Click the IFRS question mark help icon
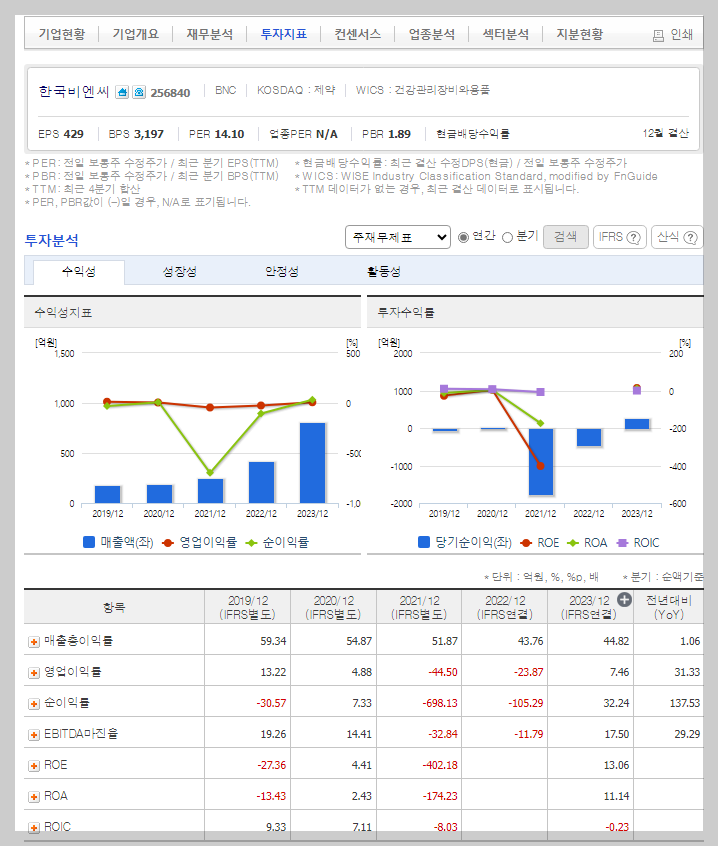Viewport: 718px width, 846px height. (634, 237)
